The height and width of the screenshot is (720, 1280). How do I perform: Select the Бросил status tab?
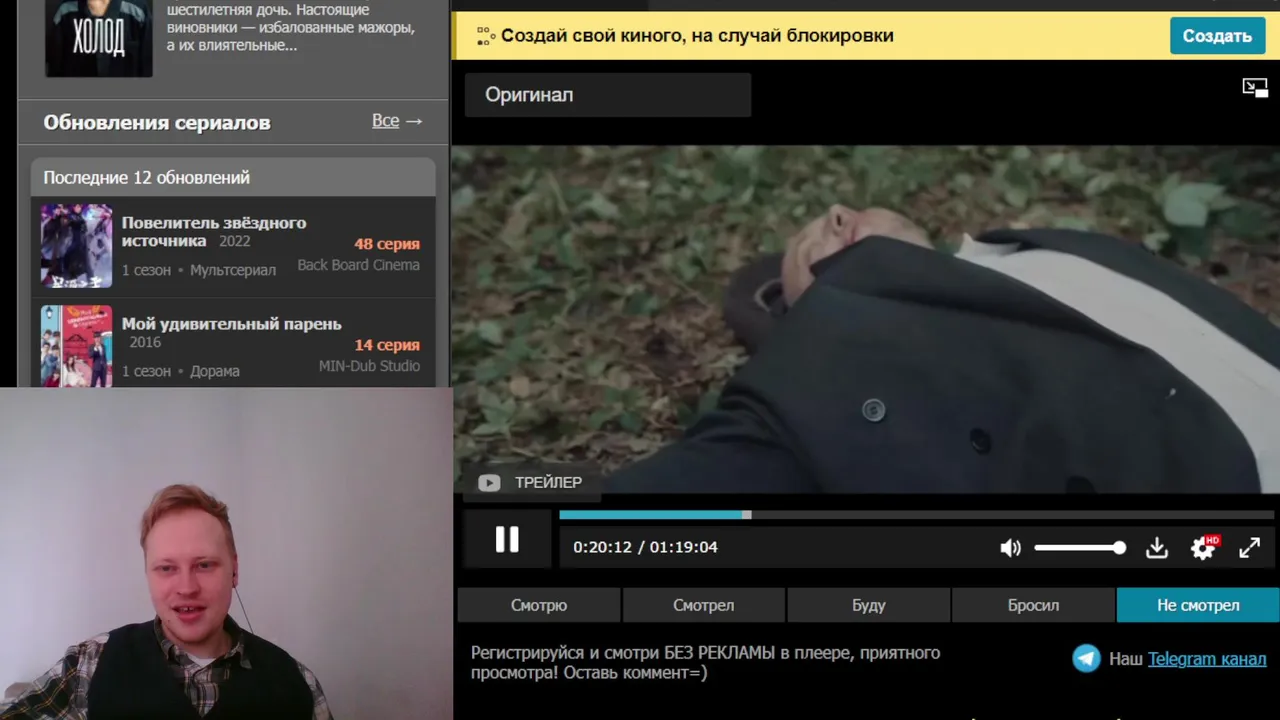click(1033, 605)
